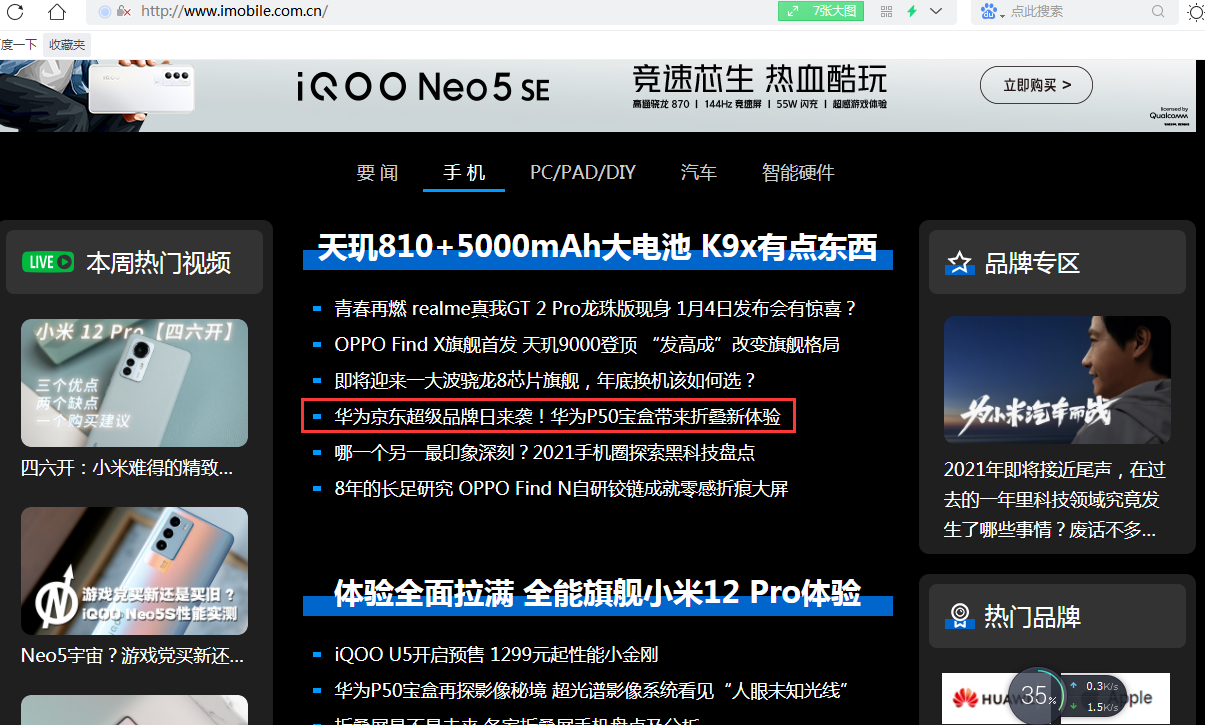This screenshot has width=1205, height=725.
Task: Open article OPPO Find X旗舰首发 天玑9000登顶
Action: tap(587, 345)
